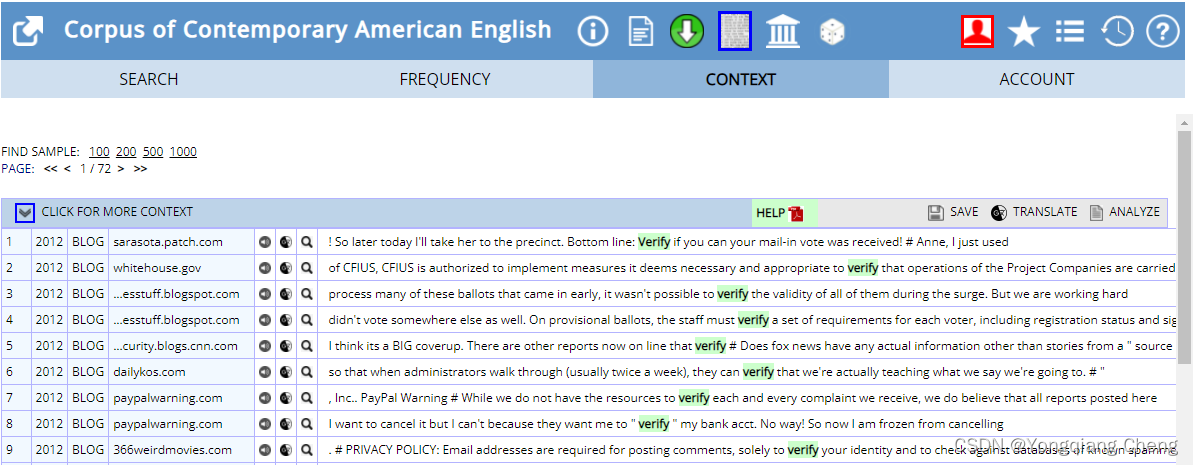
Task: Choose a sample of 200
Action: (x=126, y=151)
